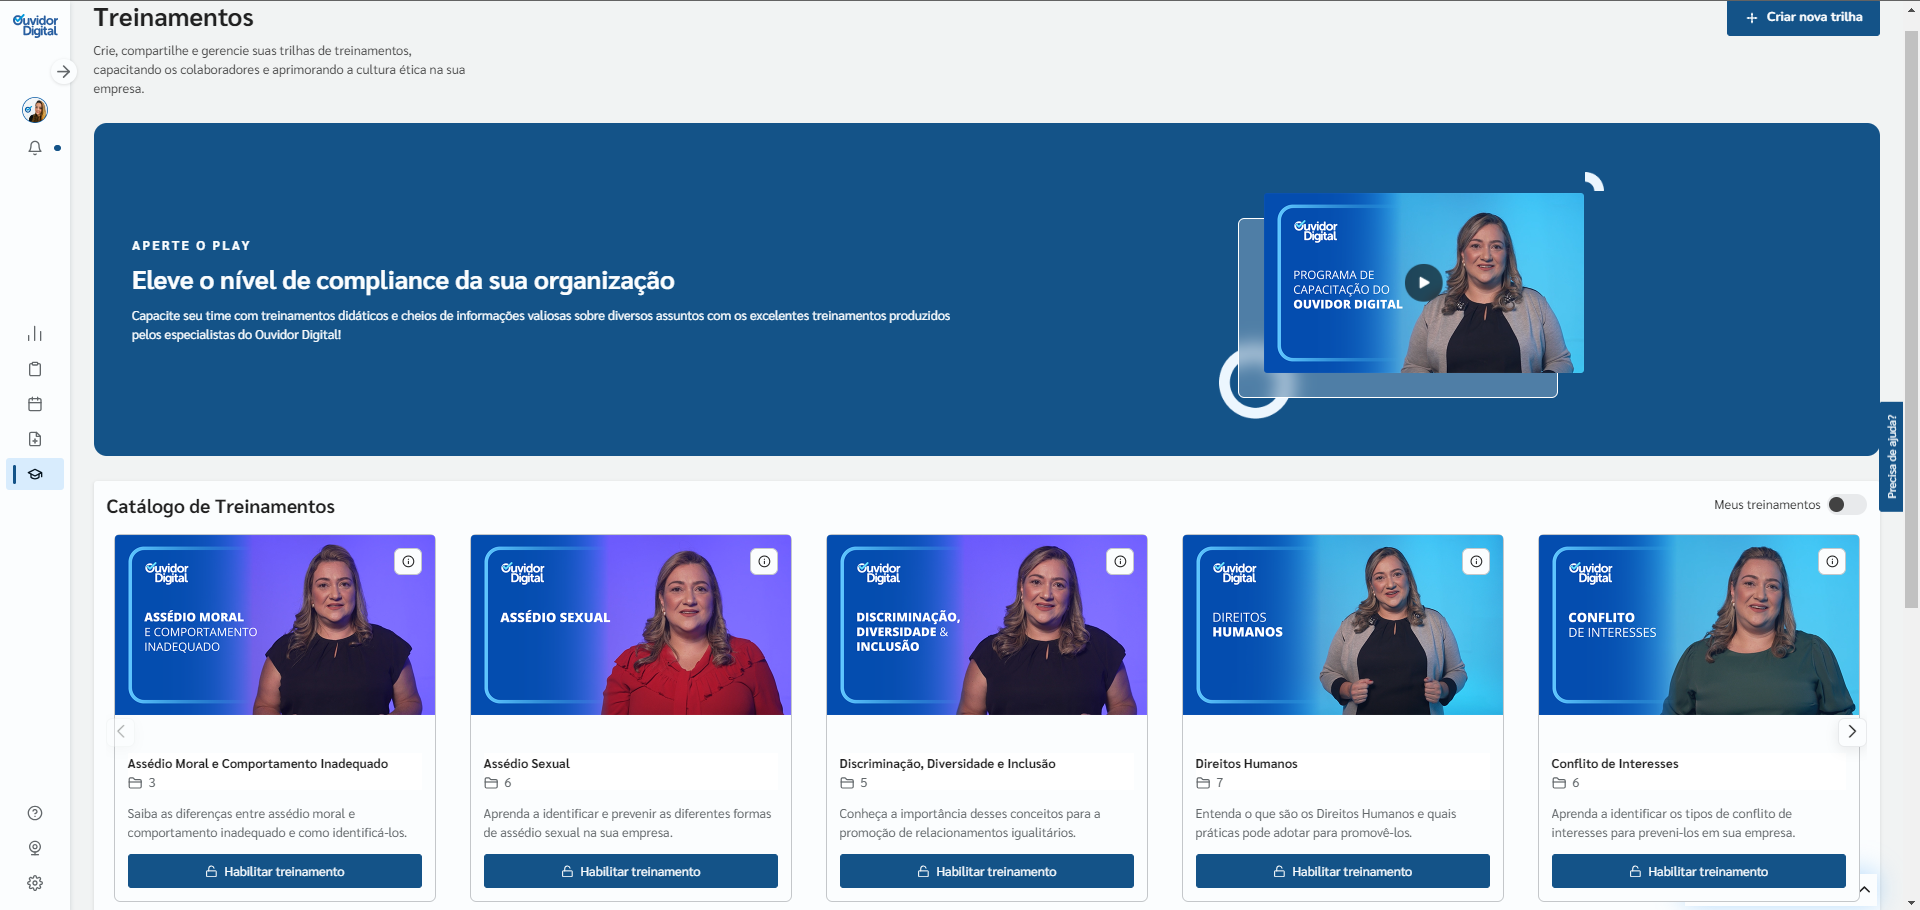The height and width of the screenshot is (910, 1920).
Task: Click Direitos Humanos training thumbnail
Action: [x=1343, y=625]
